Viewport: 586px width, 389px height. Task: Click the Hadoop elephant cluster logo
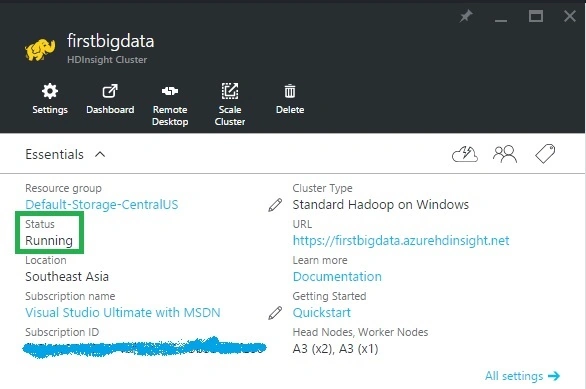pyautogui.click(x=40, y=49)
